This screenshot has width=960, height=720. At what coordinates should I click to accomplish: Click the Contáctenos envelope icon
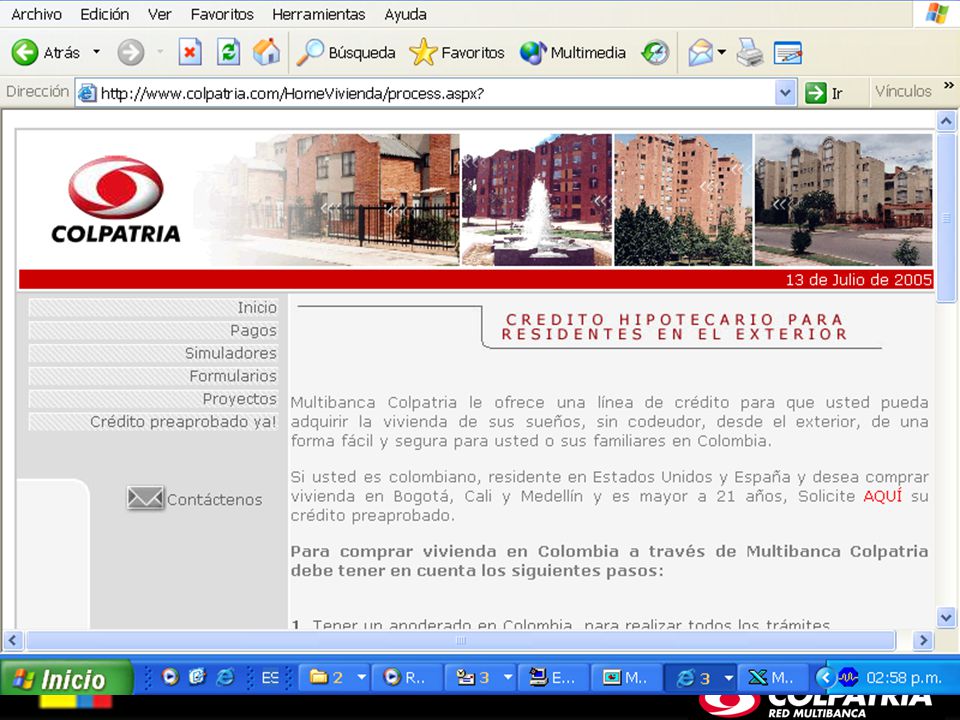point(145,498)
